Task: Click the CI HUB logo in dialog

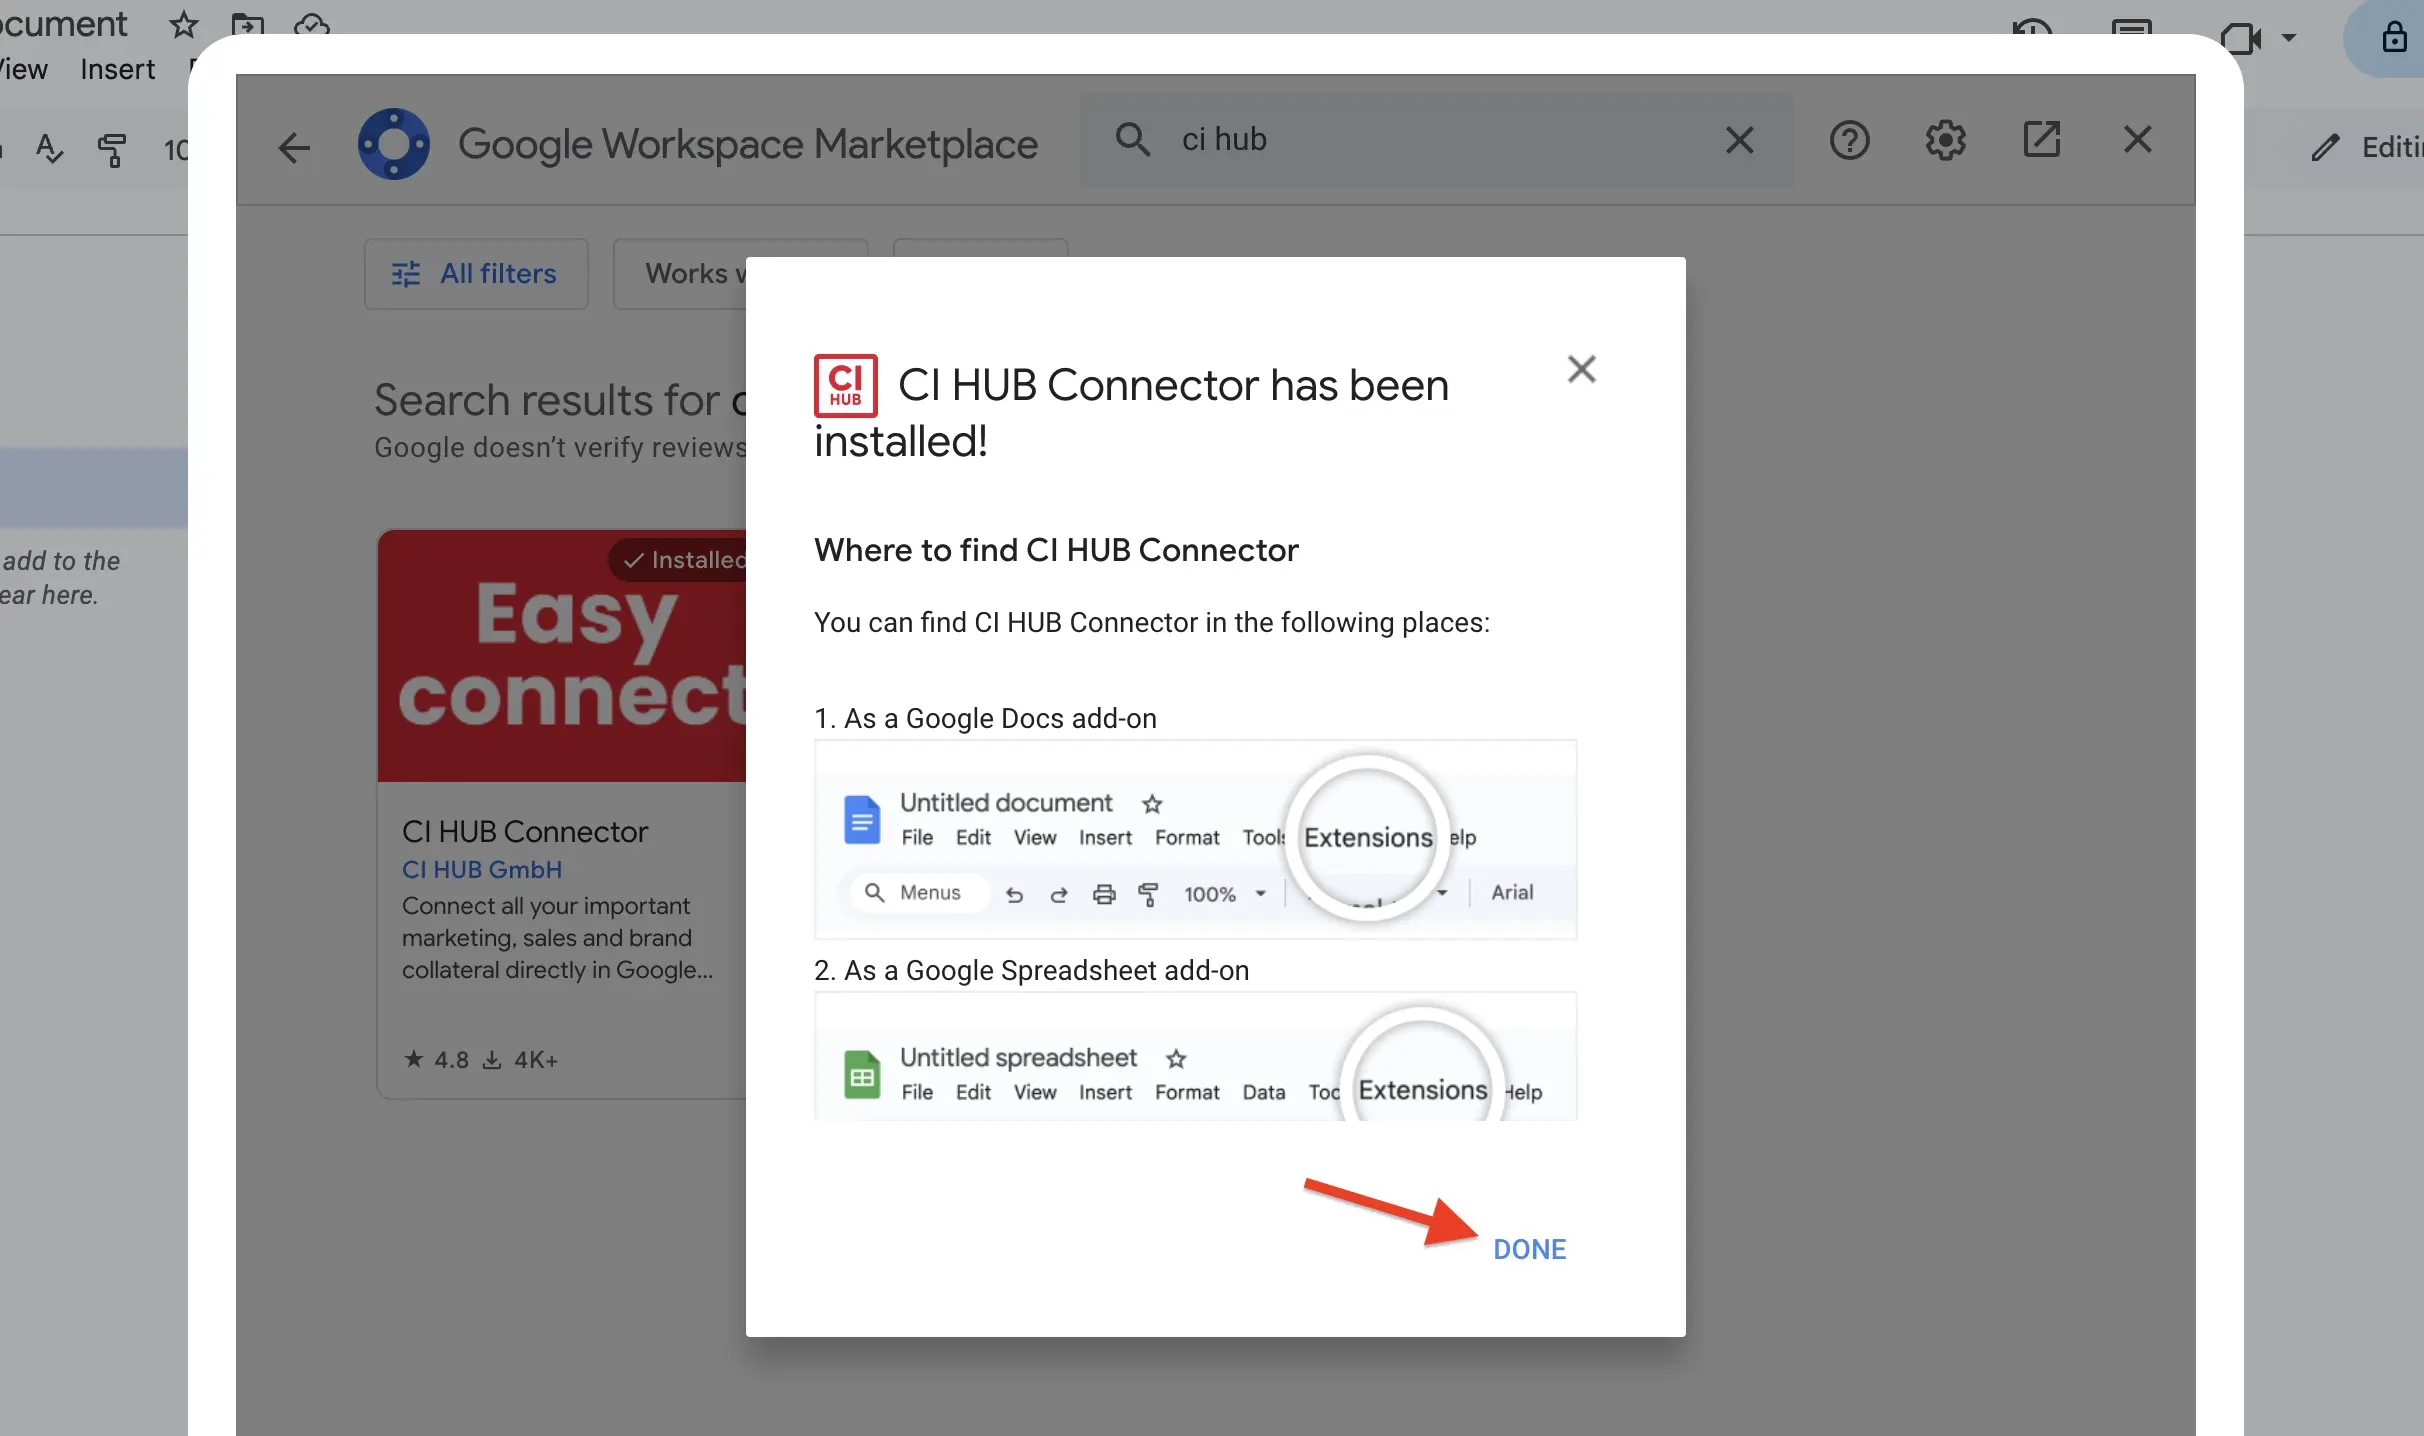Action: click(845, 385)
